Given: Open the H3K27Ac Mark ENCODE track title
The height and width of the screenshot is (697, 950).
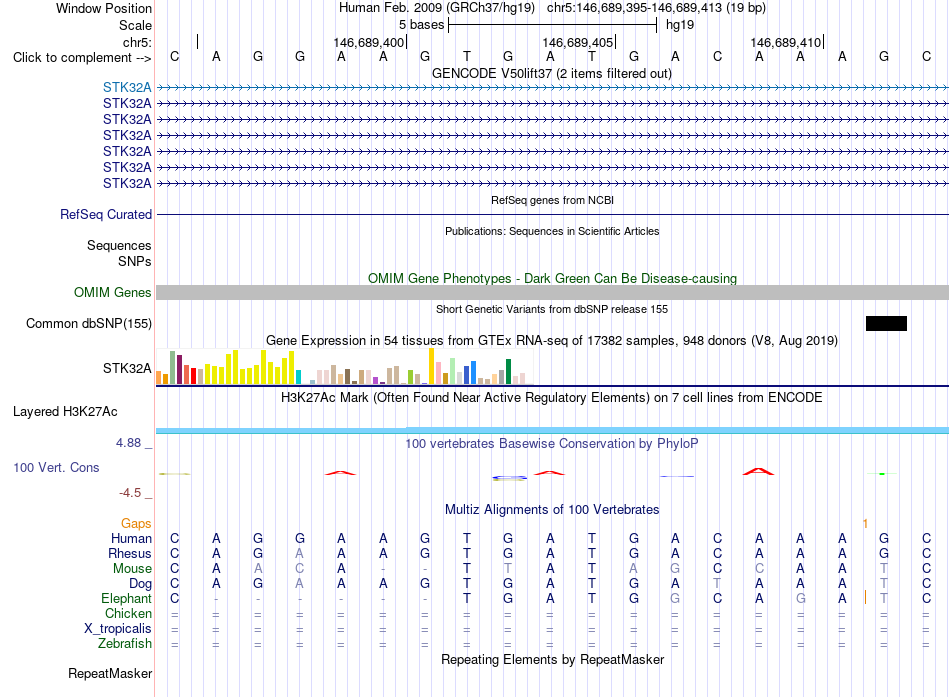Looking at the screenshot, I should pos(552,398).
